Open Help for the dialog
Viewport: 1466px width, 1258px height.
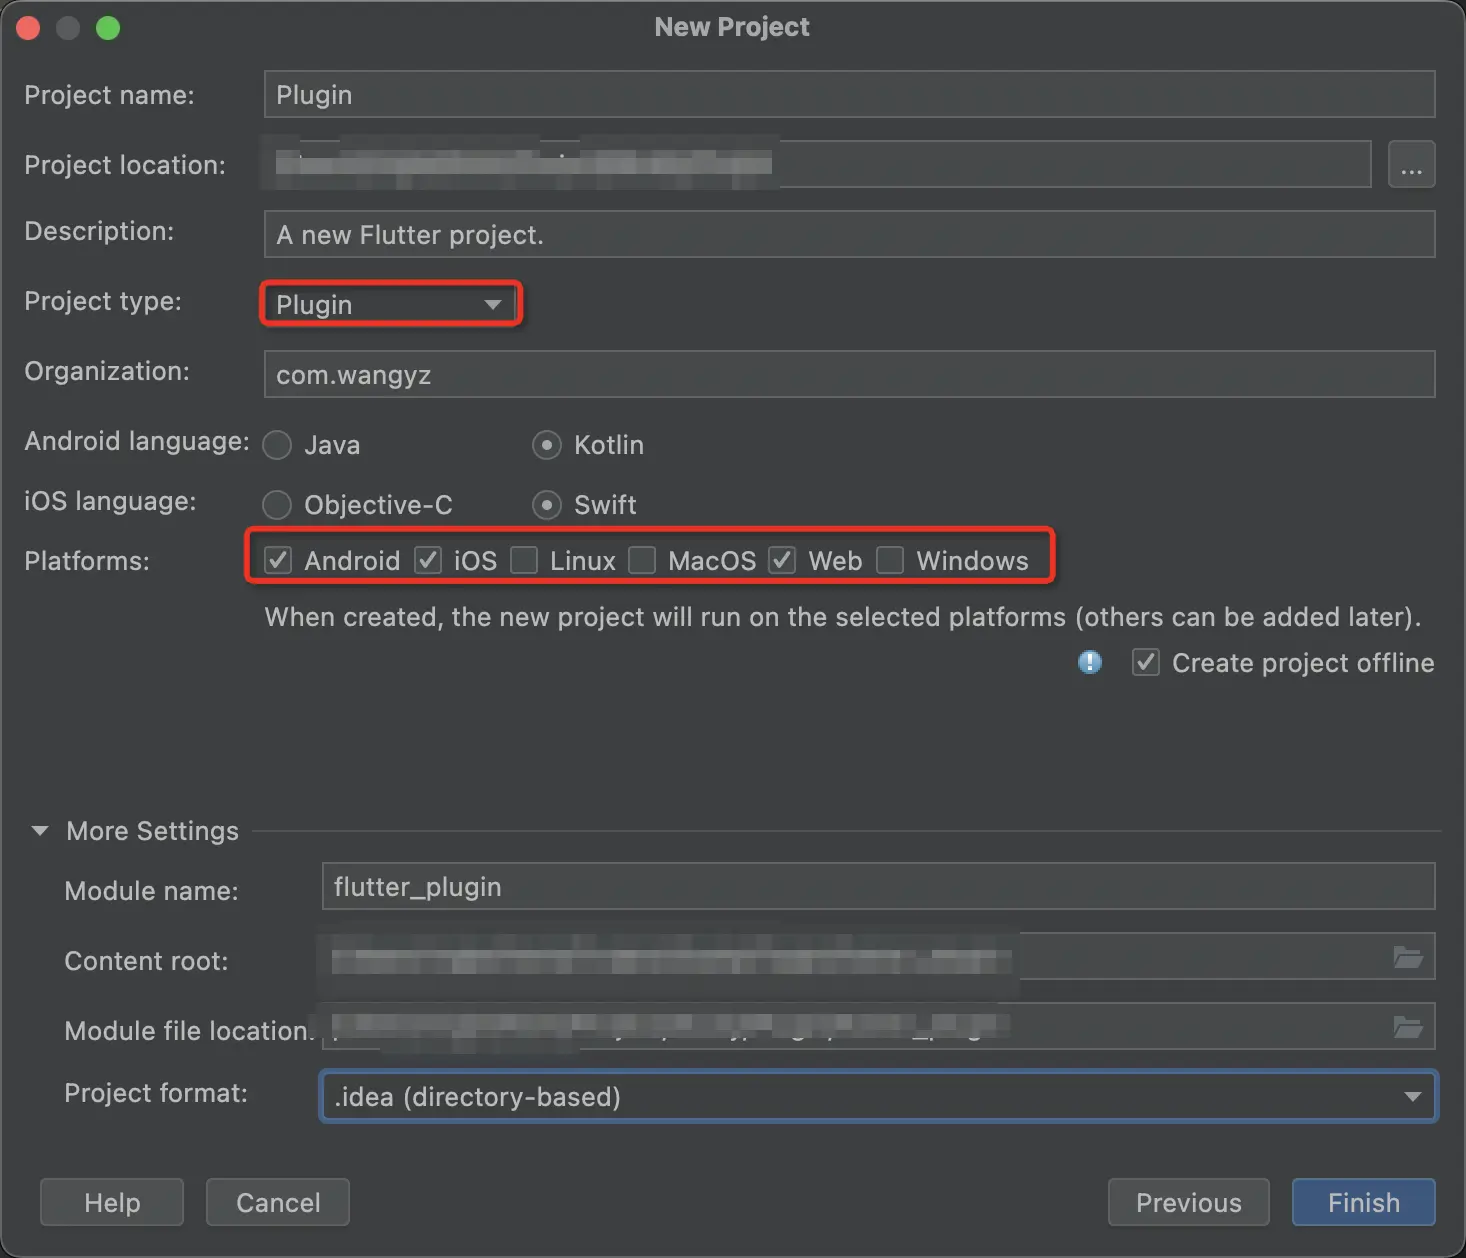(x=112, y=1202)
